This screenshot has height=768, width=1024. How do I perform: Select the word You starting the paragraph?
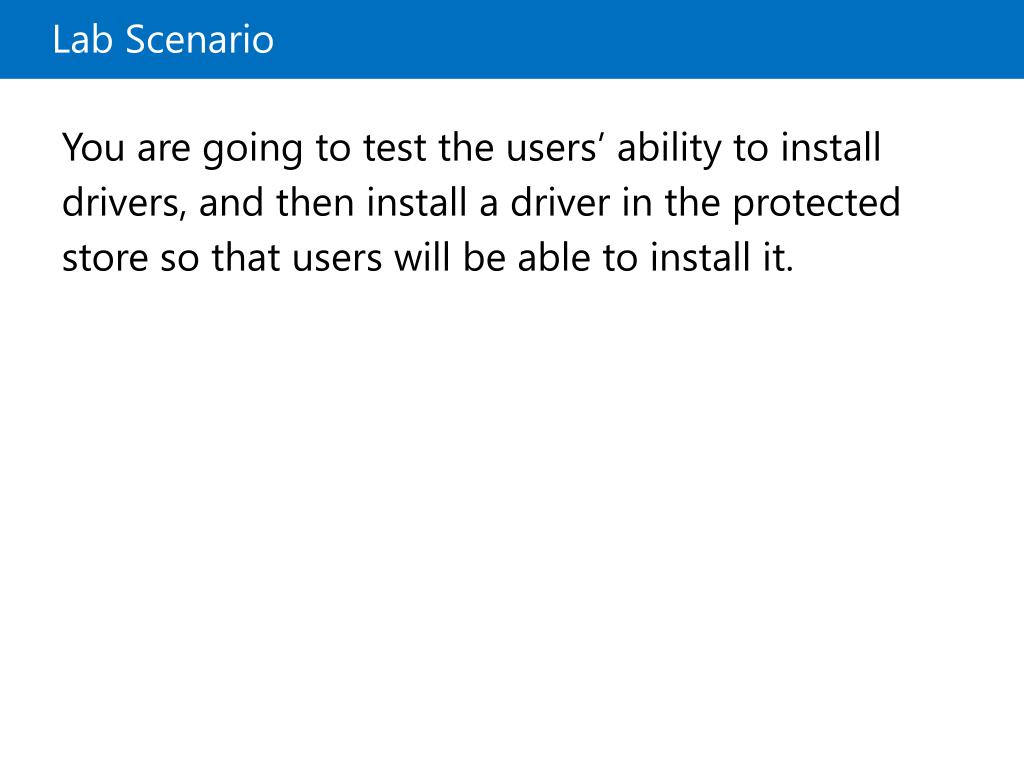coord(93,148)
